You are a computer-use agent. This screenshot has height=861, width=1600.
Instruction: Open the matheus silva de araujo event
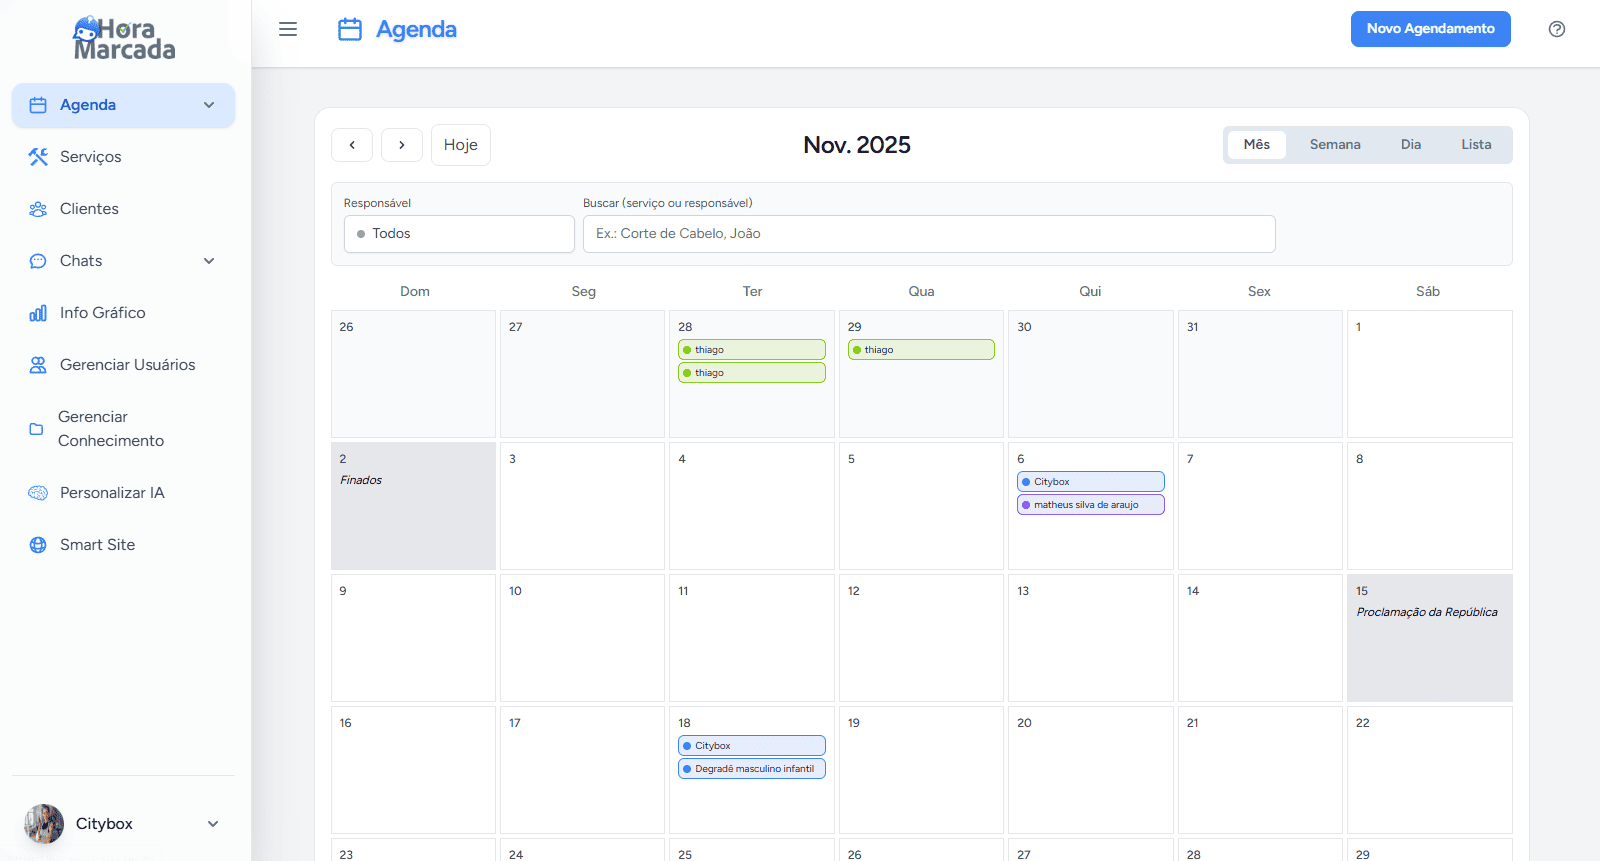pyautogui.click(x=1091, y=505)
